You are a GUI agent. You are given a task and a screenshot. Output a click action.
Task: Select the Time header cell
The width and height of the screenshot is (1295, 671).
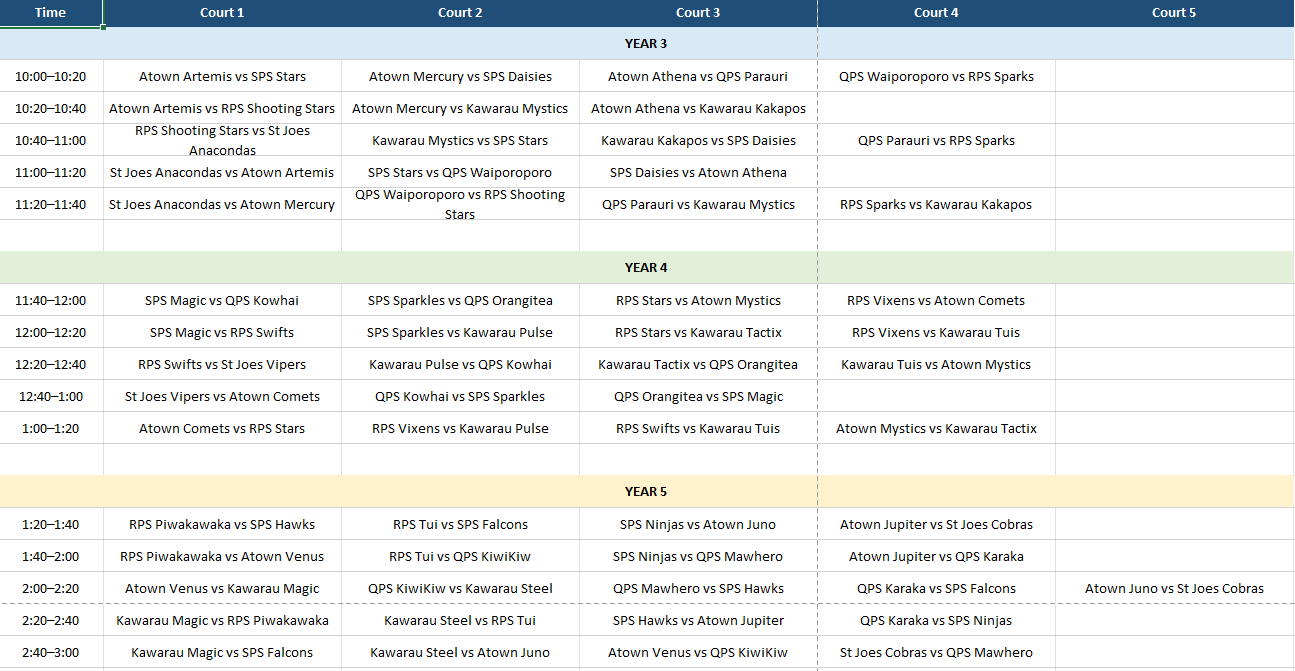pos(50,13)
